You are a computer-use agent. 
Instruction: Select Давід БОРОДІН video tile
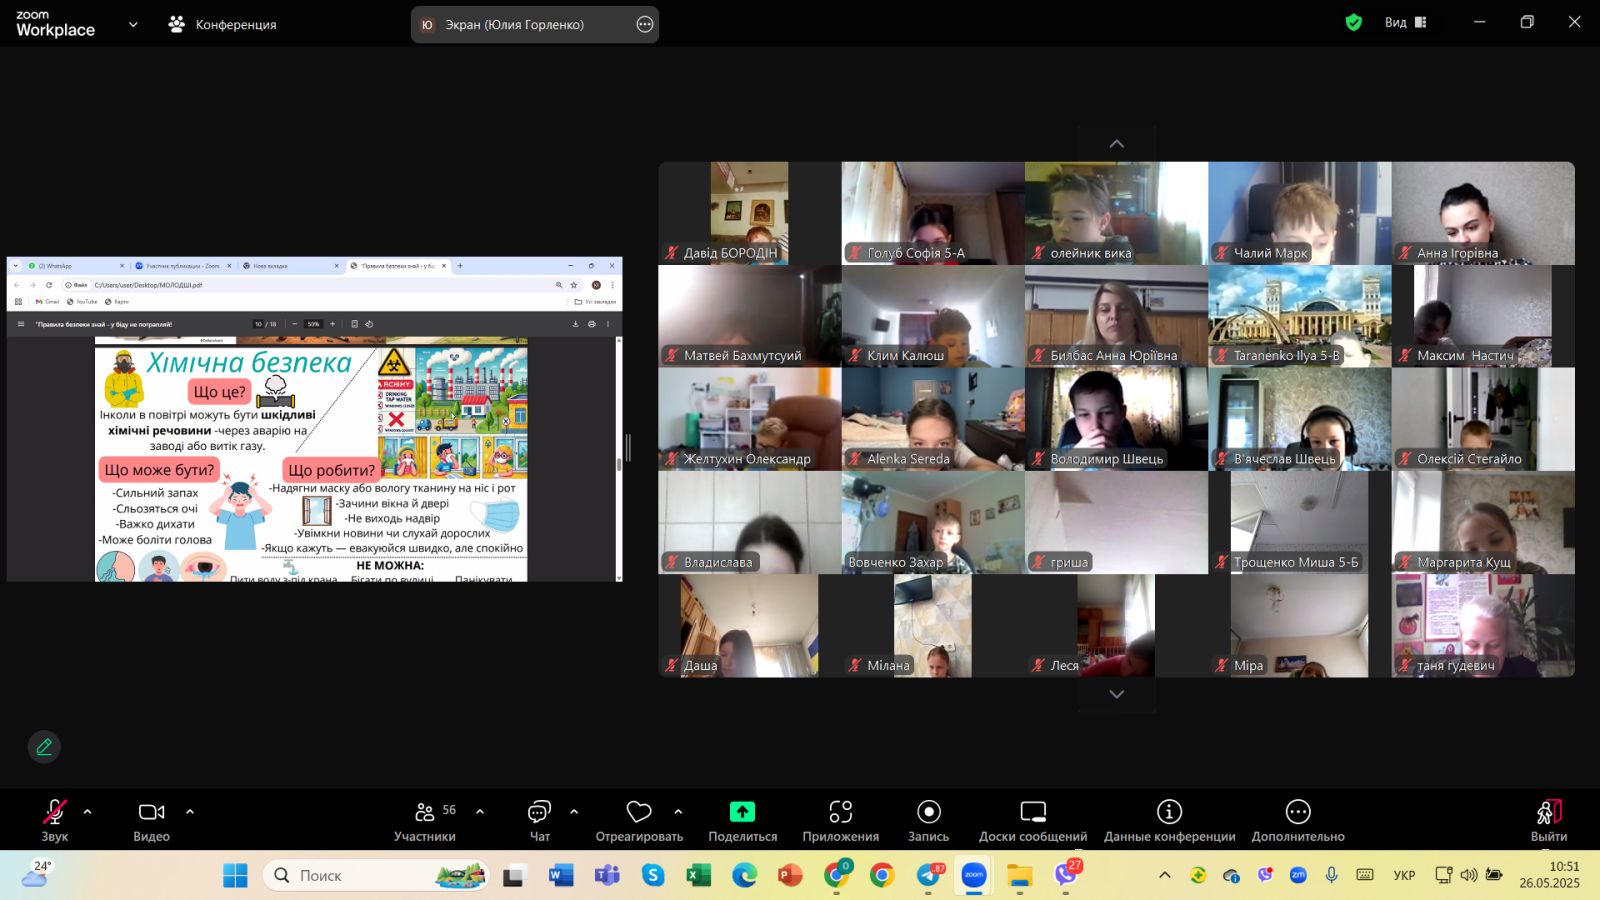pyautogui.click(x=750, y=213)
